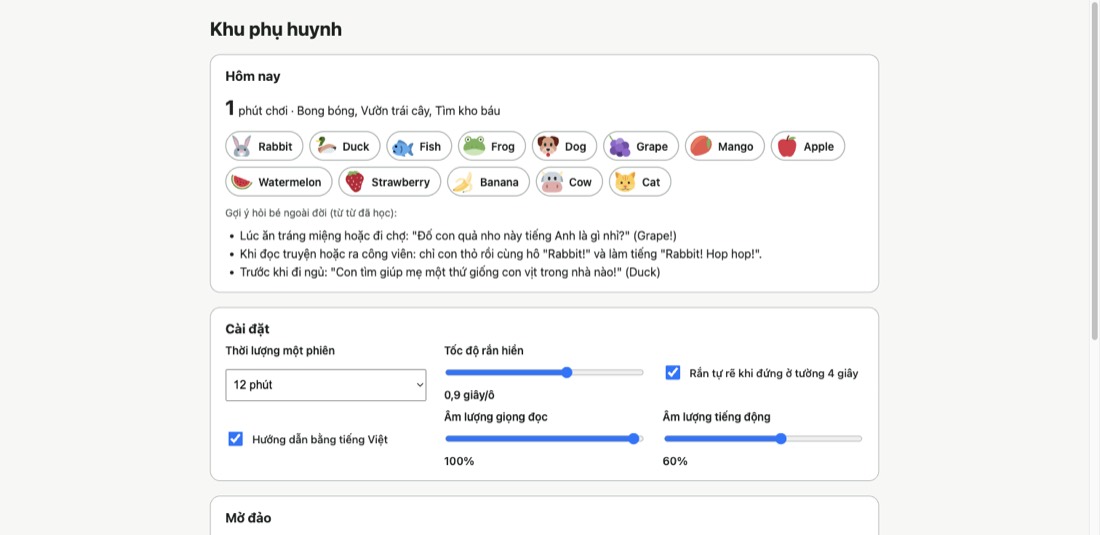The width and height of the screenshot is (1100, 535).
Task: Click the "Banana" word label
Action: coord(499,182)
